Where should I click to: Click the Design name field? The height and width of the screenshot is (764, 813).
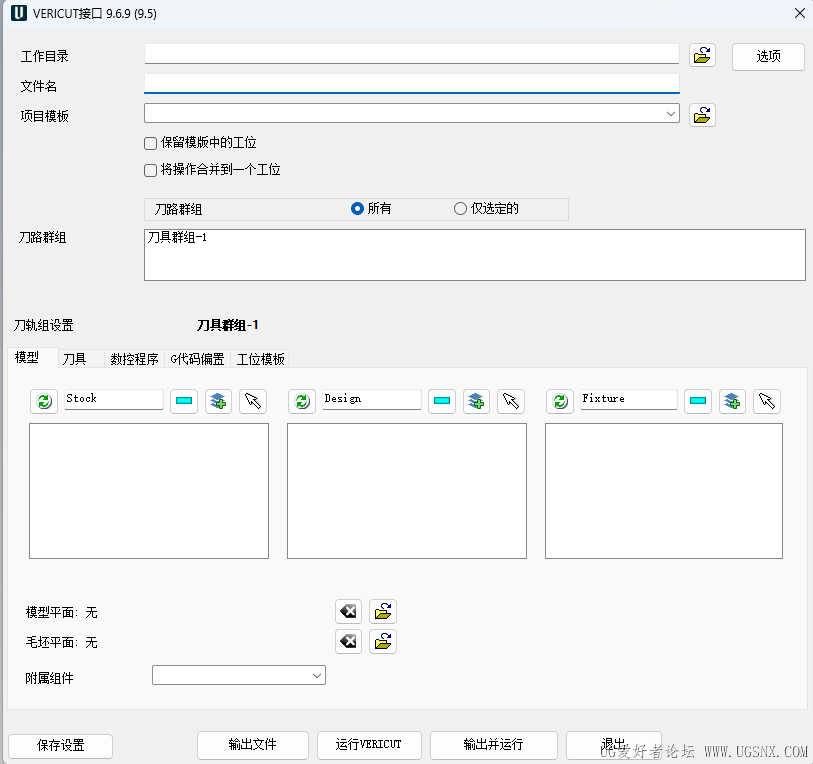(x=371, y=399)
